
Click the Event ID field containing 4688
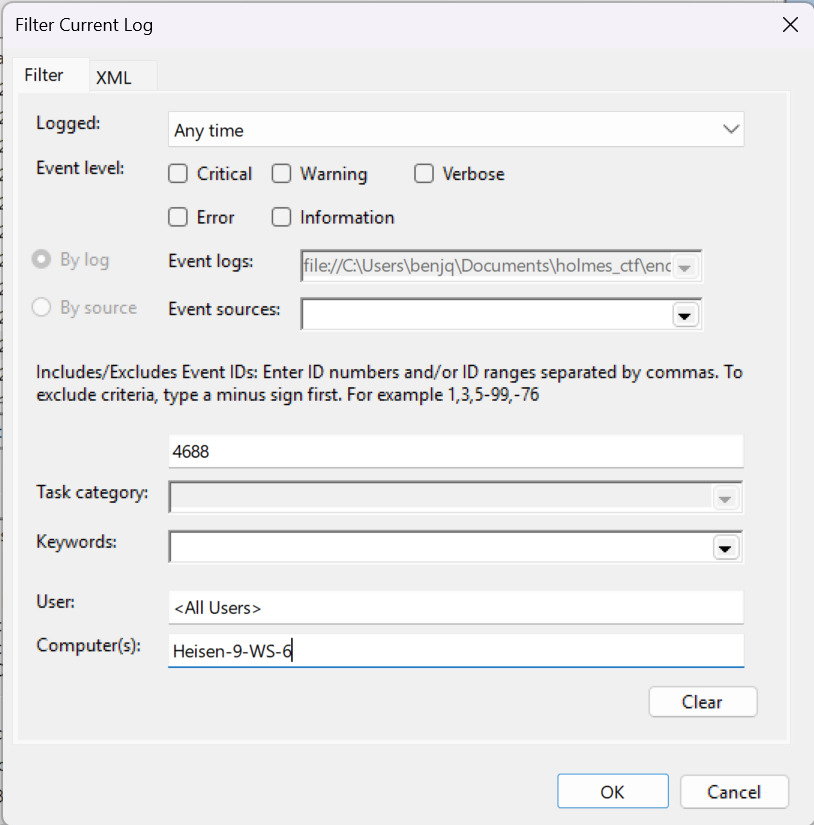455,451
